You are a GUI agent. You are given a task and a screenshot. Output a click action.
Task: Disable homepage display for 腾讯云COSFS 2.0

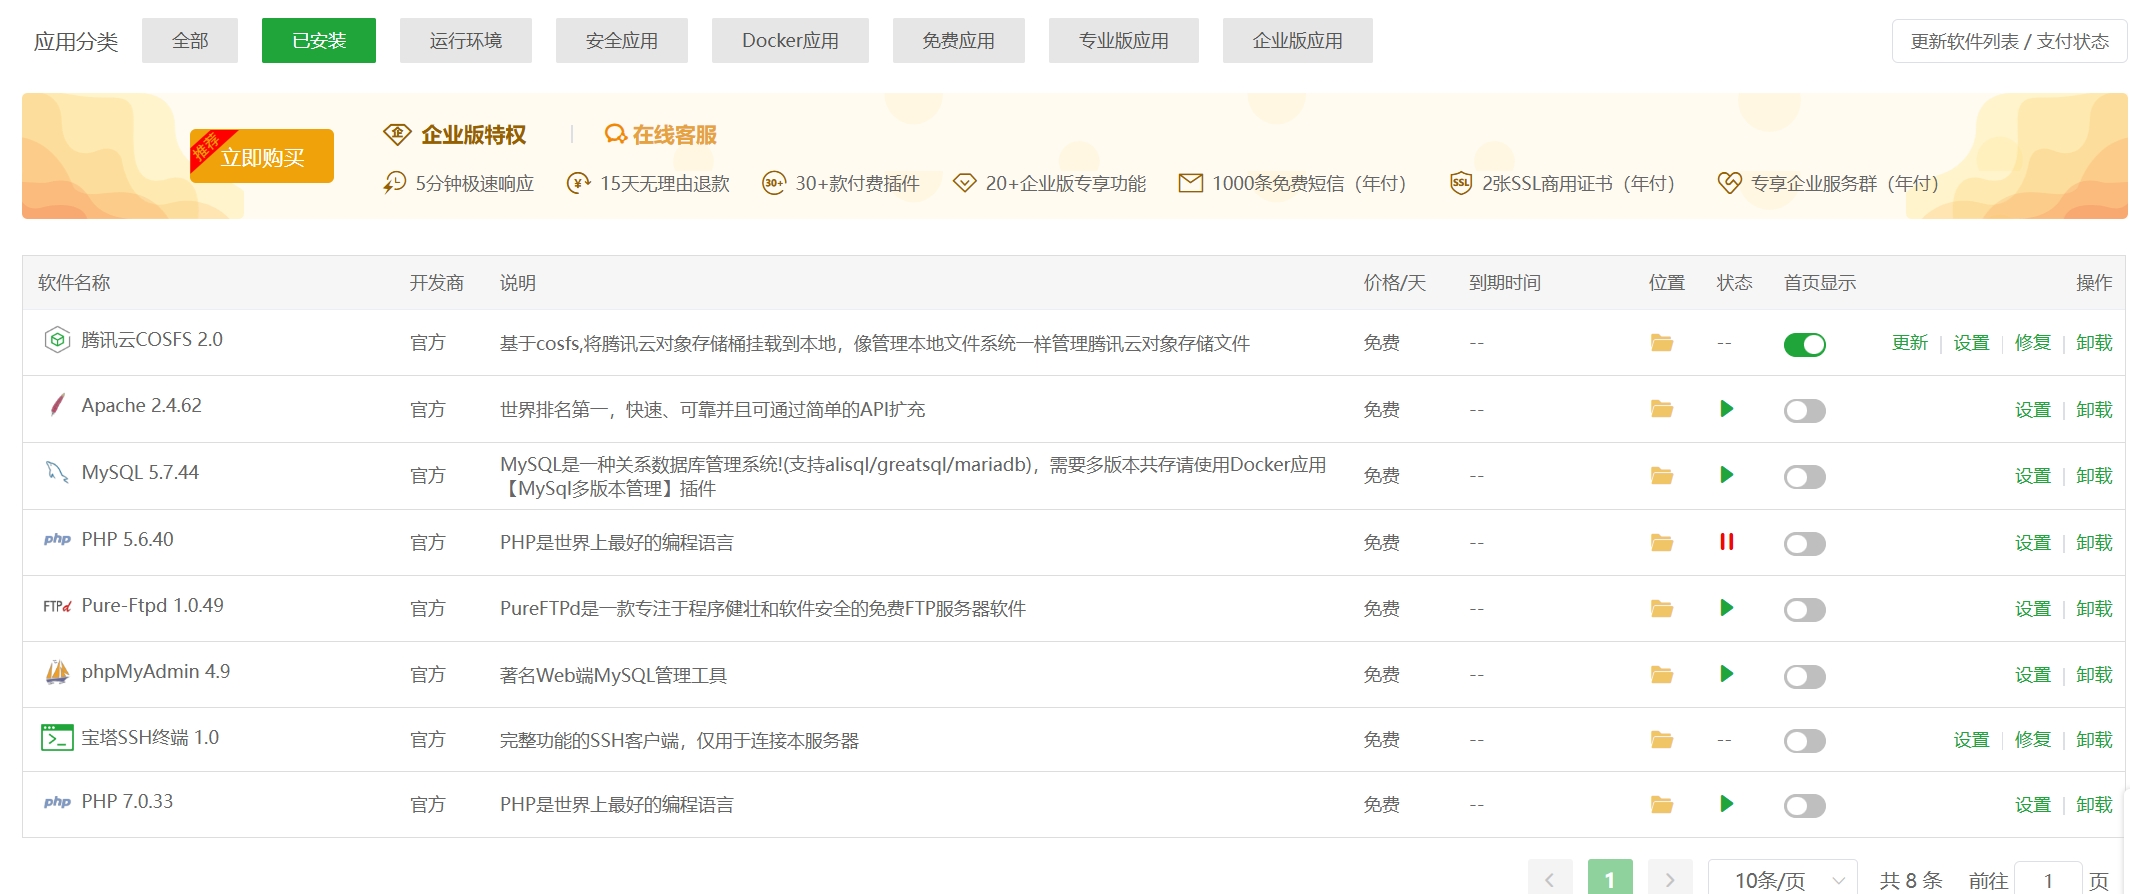[1804, 344]
